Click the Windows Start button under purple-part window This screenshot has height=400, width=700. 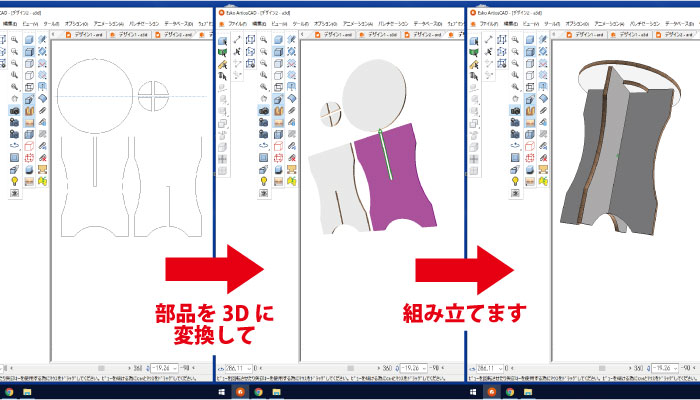click(x=221, y=392)
